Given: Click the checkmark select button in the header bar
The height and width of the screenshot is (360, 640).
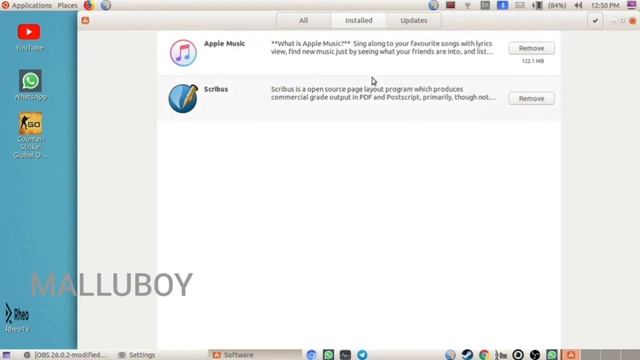Looking at the screenshot, I should 595,20.
